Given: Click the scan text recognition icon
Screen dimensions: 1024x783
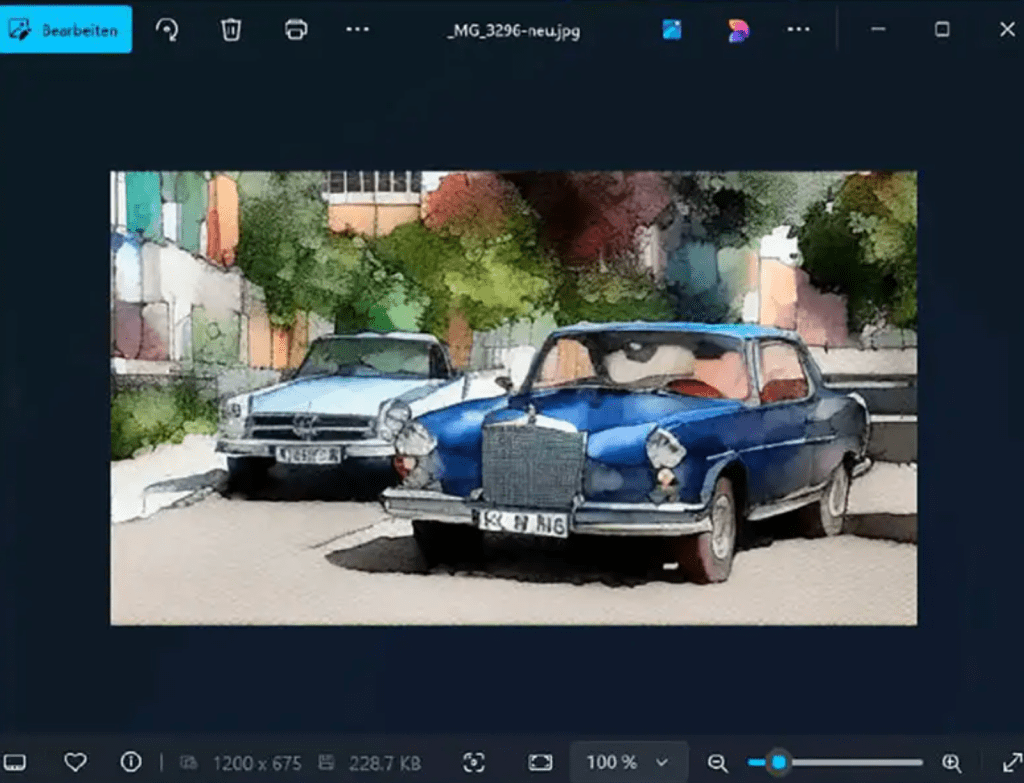Looking at the screenshot, I should [476, 762].
